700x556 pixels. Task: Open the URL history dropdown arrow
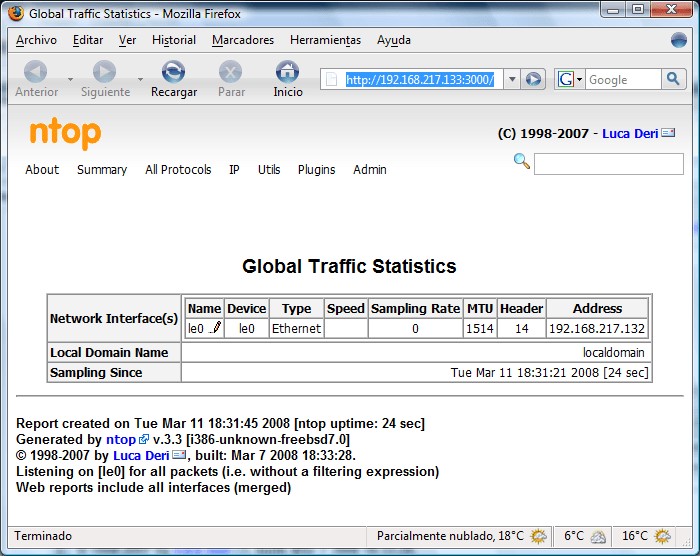(511, 80)
